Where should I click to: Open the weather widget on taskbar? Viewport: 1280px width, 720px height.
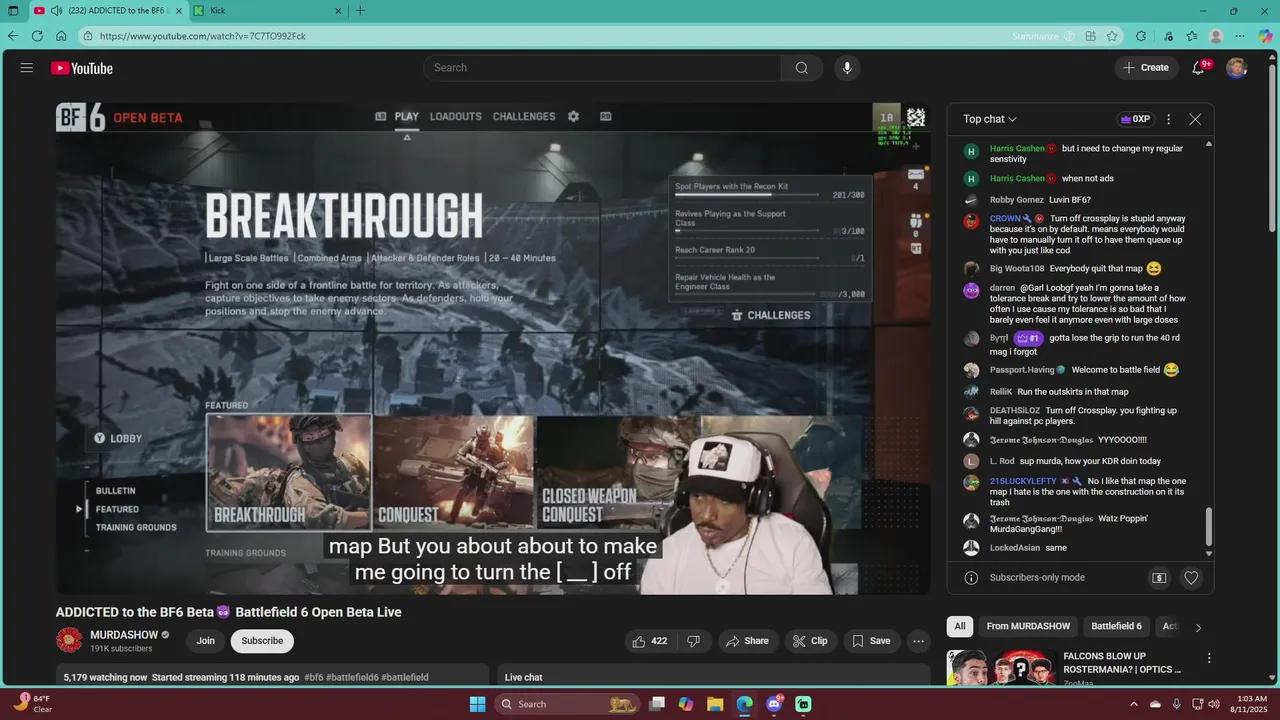[x=32, y=704]
